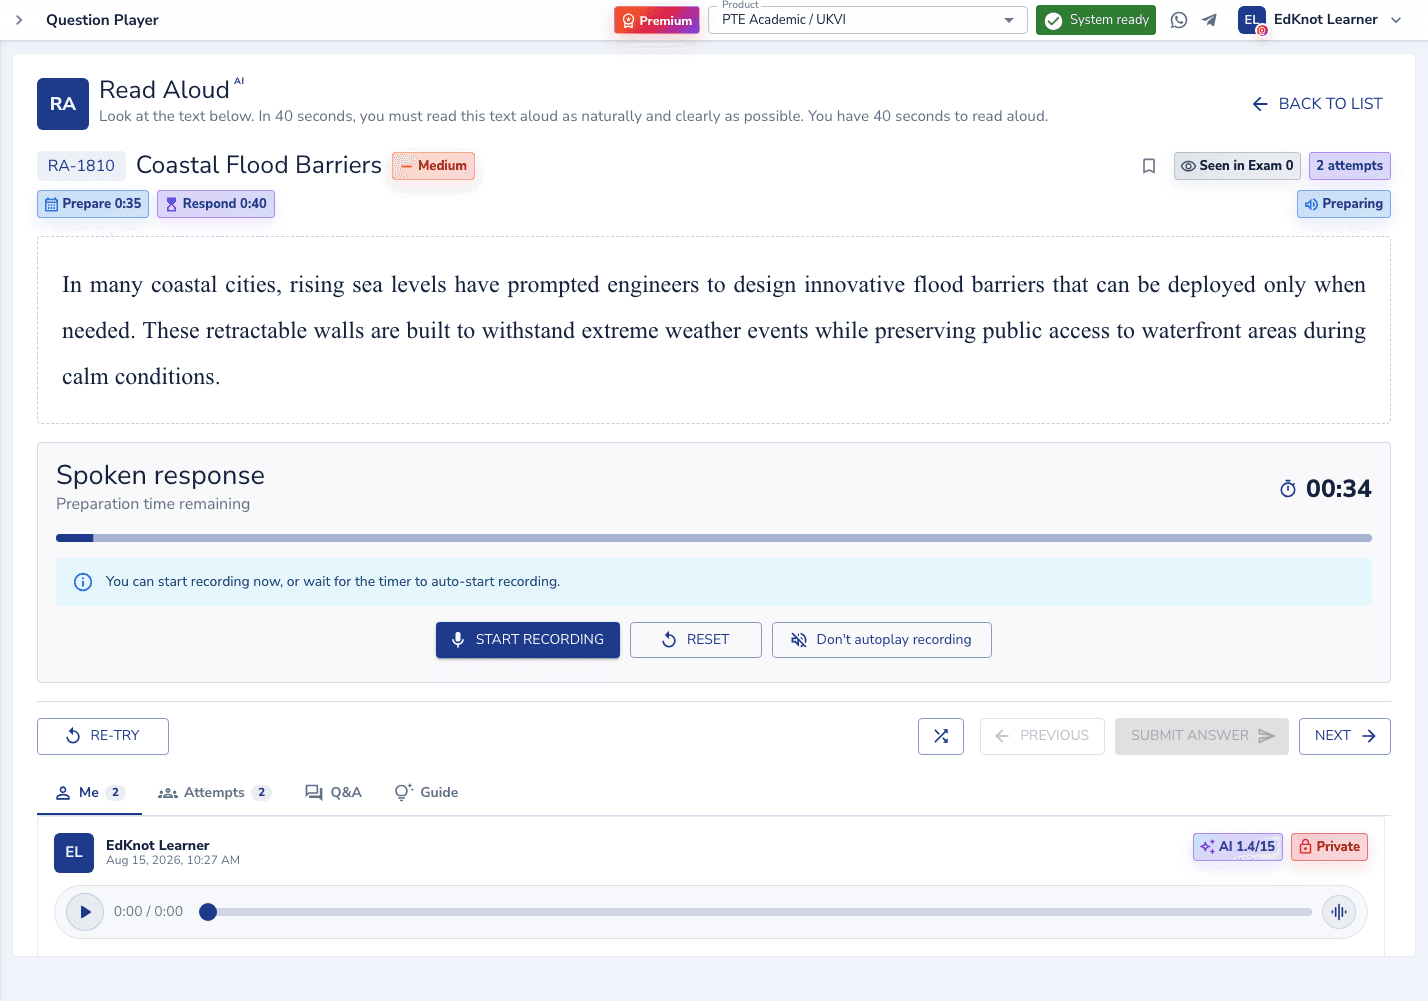Viewport: 1428px width, 1001px height.
Task: Open the Guide tab
Action: tap(426, 793)
